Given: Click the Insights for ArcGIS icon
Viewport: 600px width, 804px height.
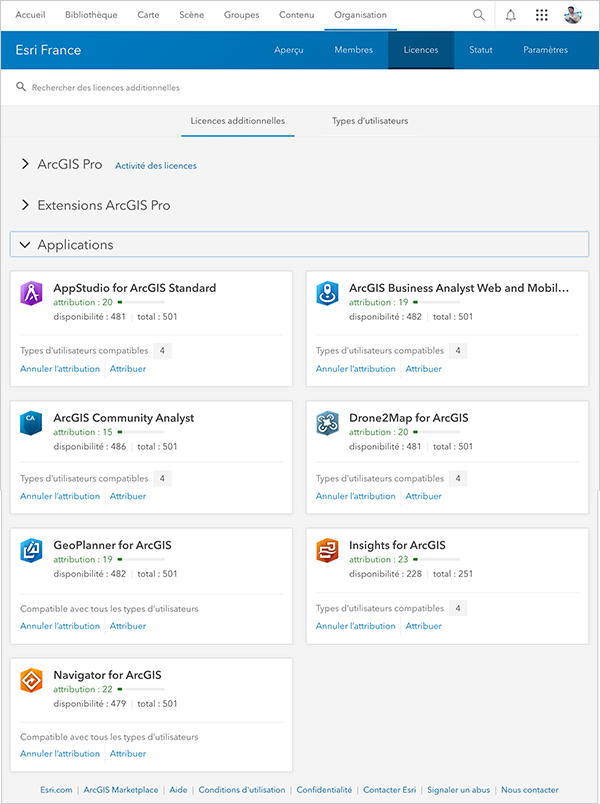Looking at the screenshot, I should click(x=327, y=551).
